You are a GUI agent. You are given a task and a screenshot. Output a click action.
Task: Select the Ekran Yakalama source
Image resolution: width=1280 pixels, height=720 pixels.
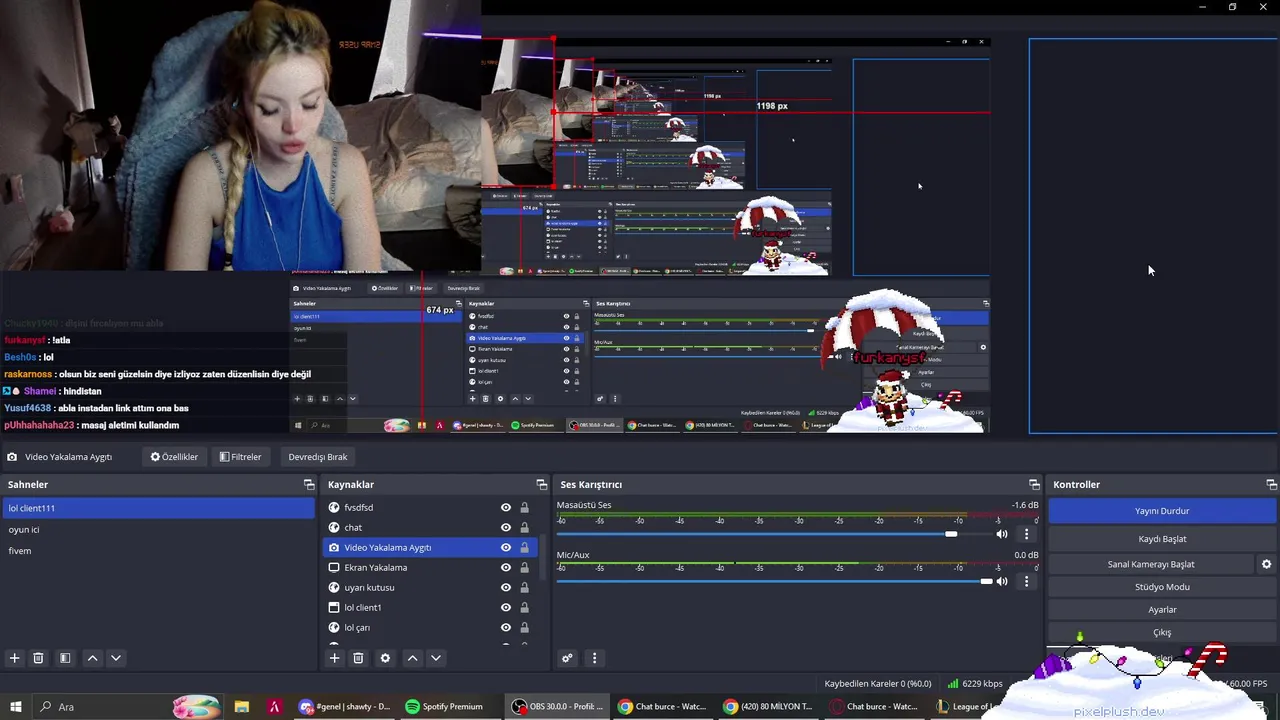point(430,568)
